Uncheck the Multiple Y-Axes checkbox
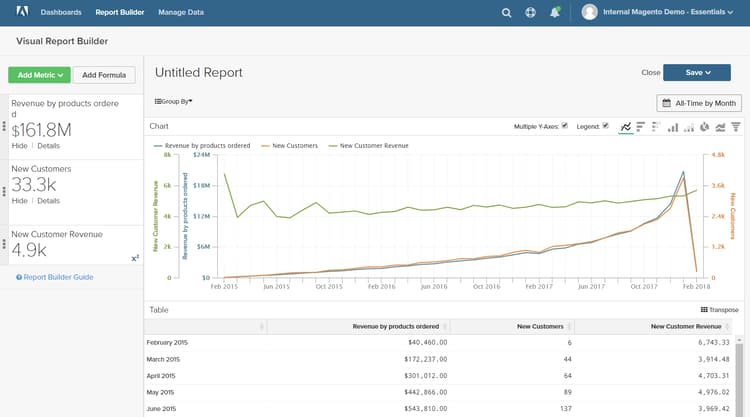The width and height of the screenshot is (750, 417). click(565, 126)
